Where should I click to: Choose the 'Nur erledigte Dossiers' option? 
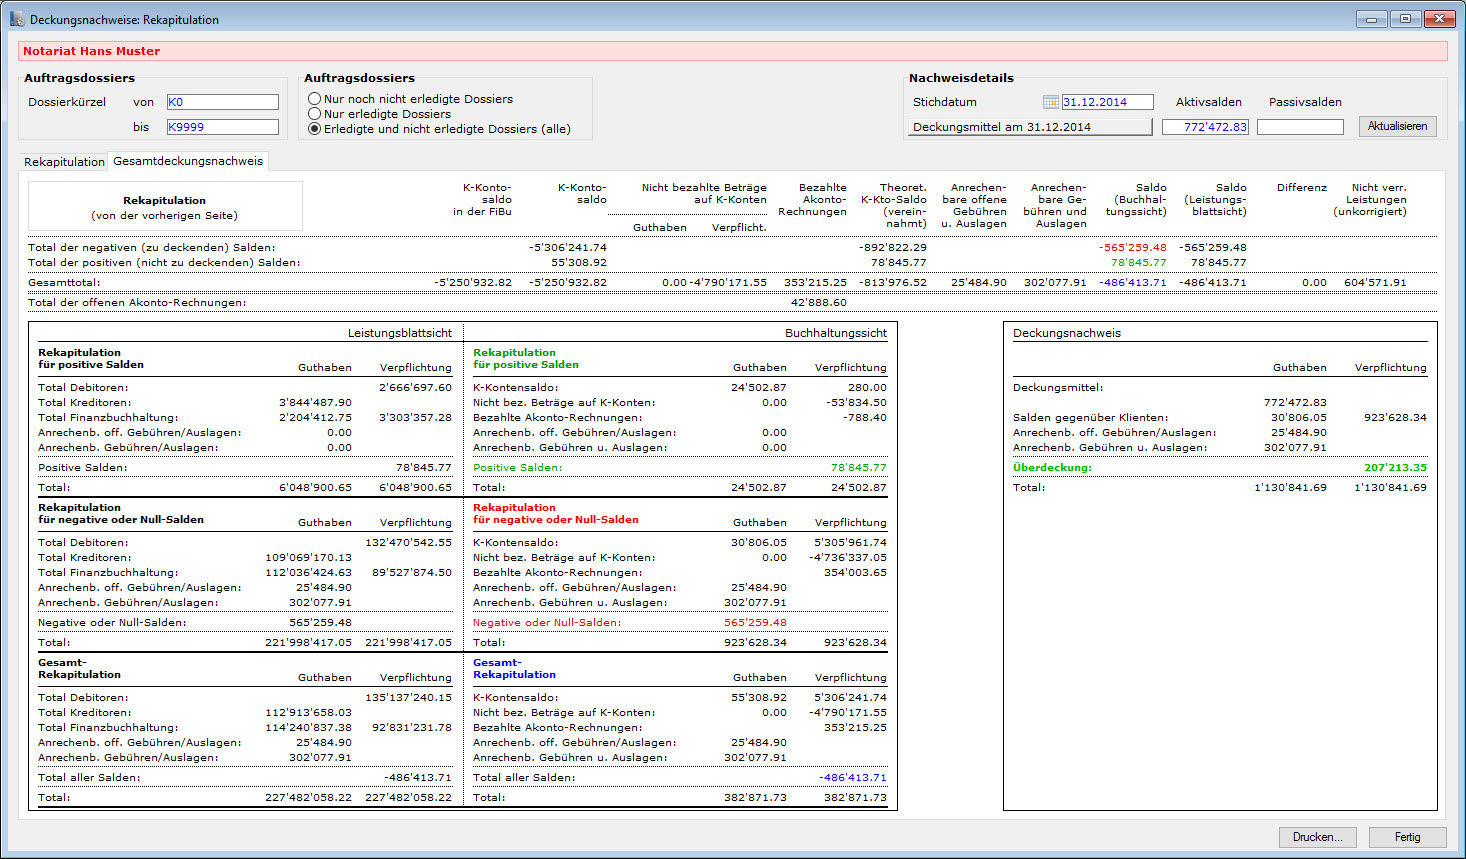(x=315, y=114)
